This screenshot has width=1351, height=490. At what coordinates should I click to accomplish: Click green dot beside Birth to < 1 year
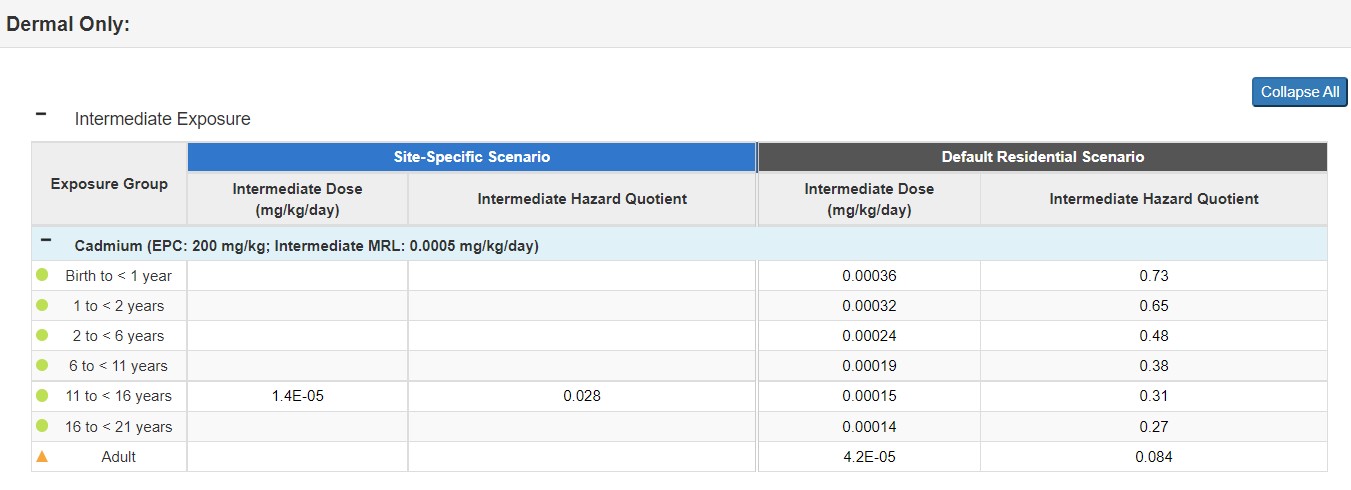(42, 275)
